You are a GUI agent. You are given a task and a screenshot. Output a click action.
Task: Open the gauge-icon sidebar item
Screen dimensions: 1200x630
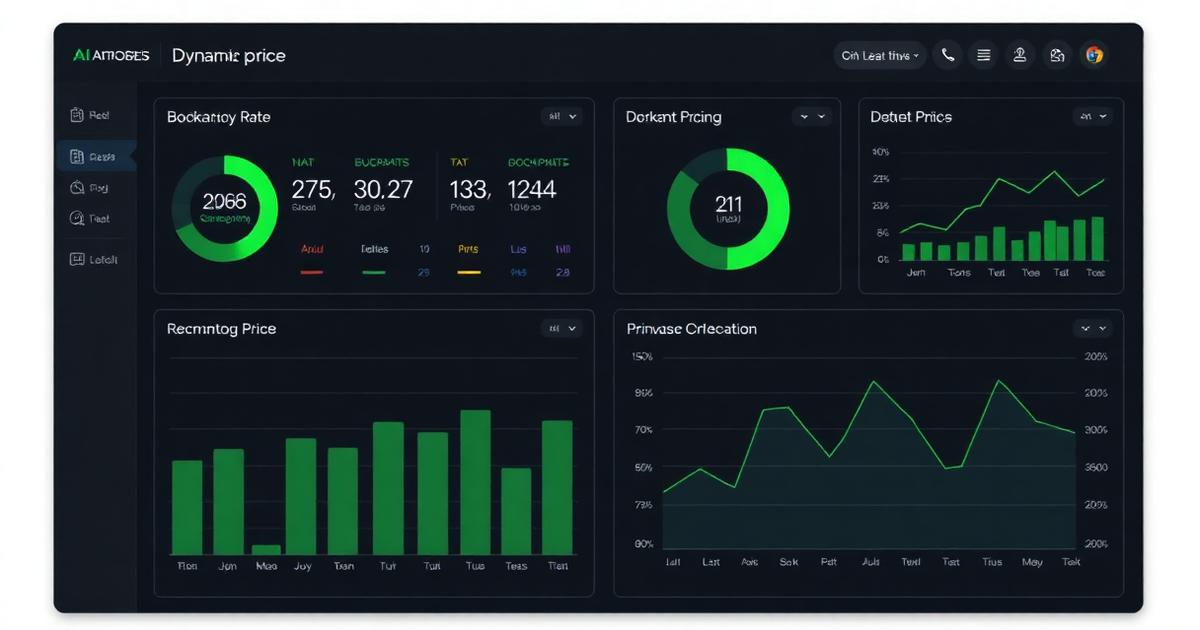coord(77,187)
